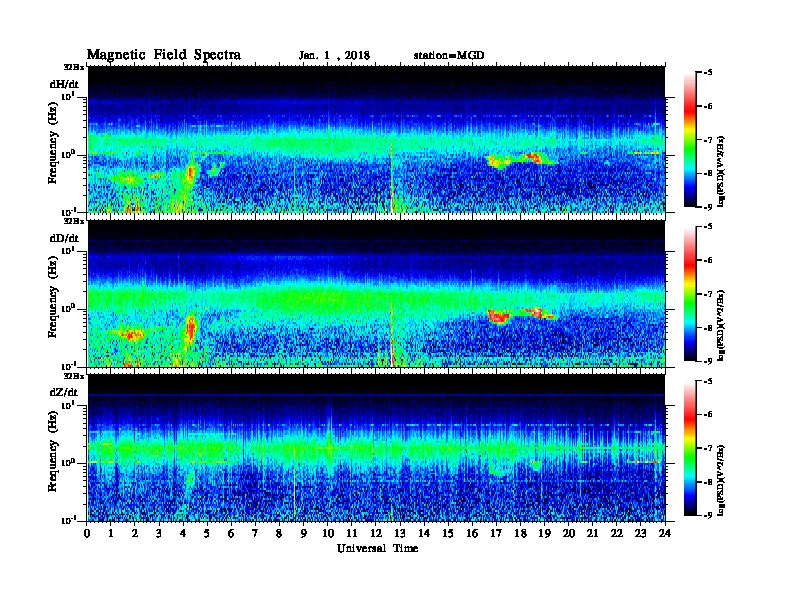Click the 15 tick on Universal Time axis

(448, 534)
